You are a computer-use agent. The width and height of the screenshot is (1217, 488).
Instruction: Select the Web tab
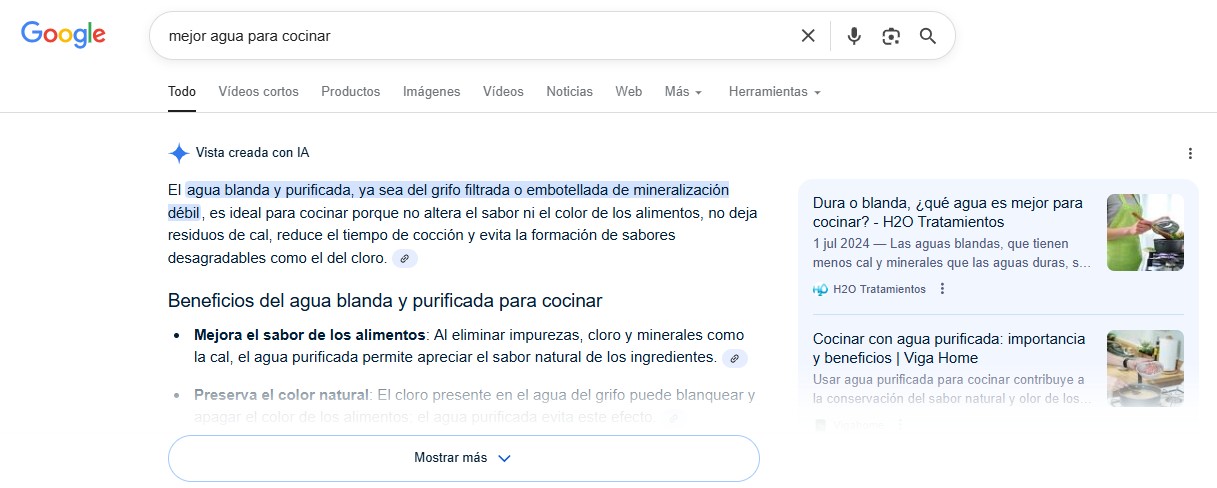coord(629,91)
